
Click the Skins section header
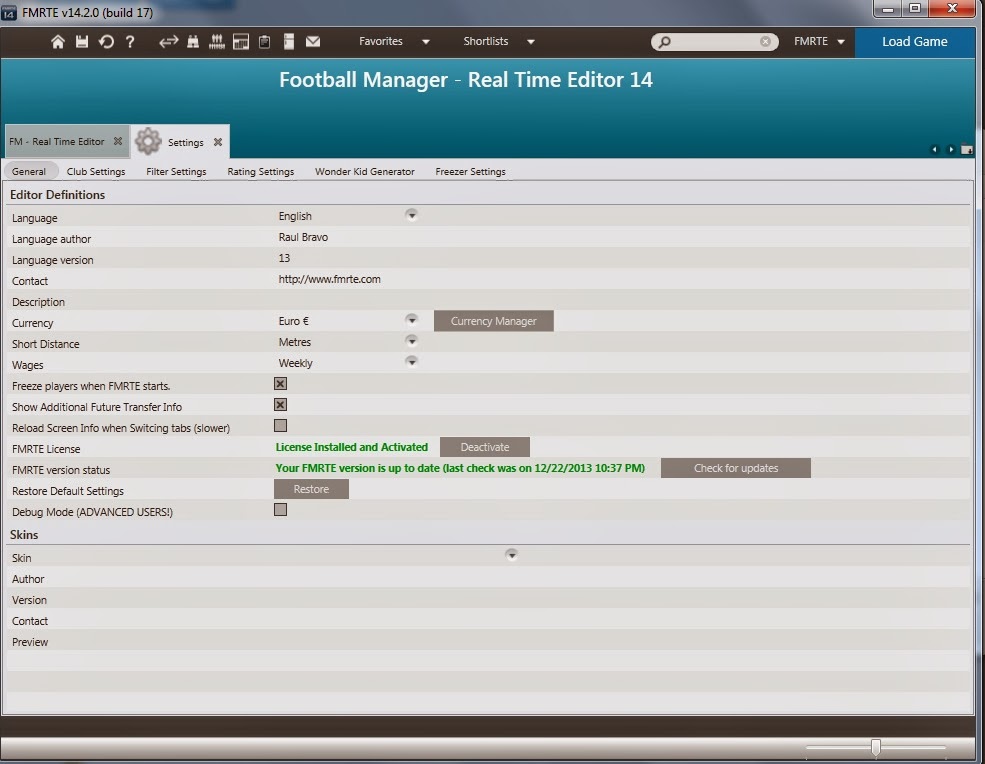(x=24, y=535)
